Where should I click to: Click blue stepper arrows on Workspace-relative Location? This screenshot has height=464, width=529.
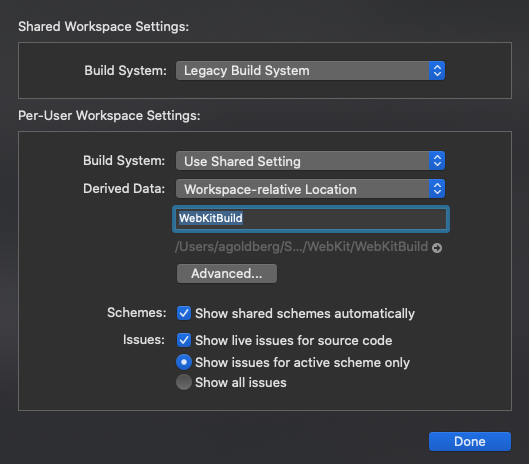[x=437, y=189]
